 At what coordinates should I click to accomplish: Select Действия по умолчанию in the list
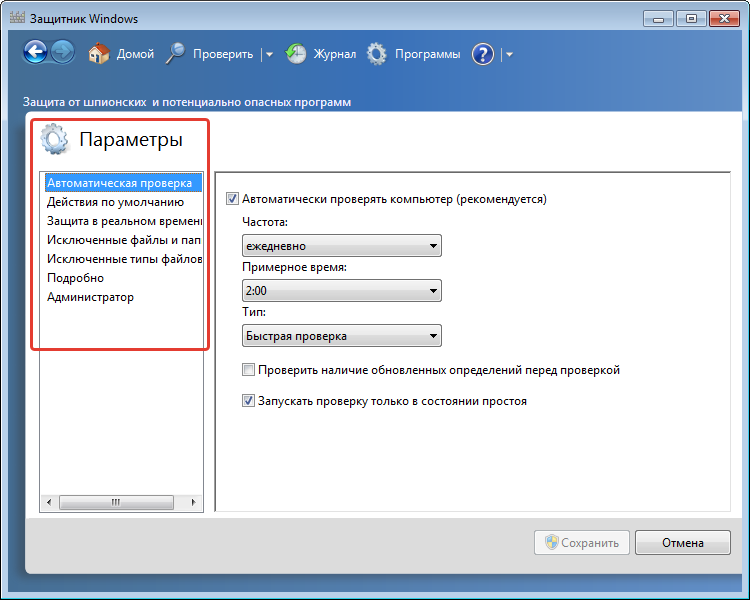[123, 202]
